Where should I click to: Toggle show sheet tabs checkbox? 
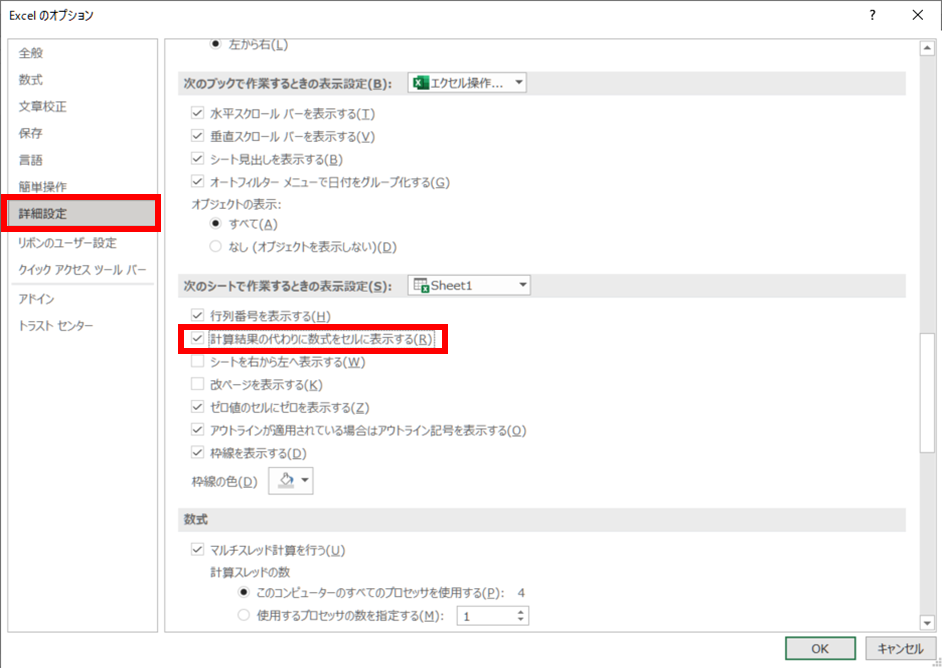pos(198,159)
